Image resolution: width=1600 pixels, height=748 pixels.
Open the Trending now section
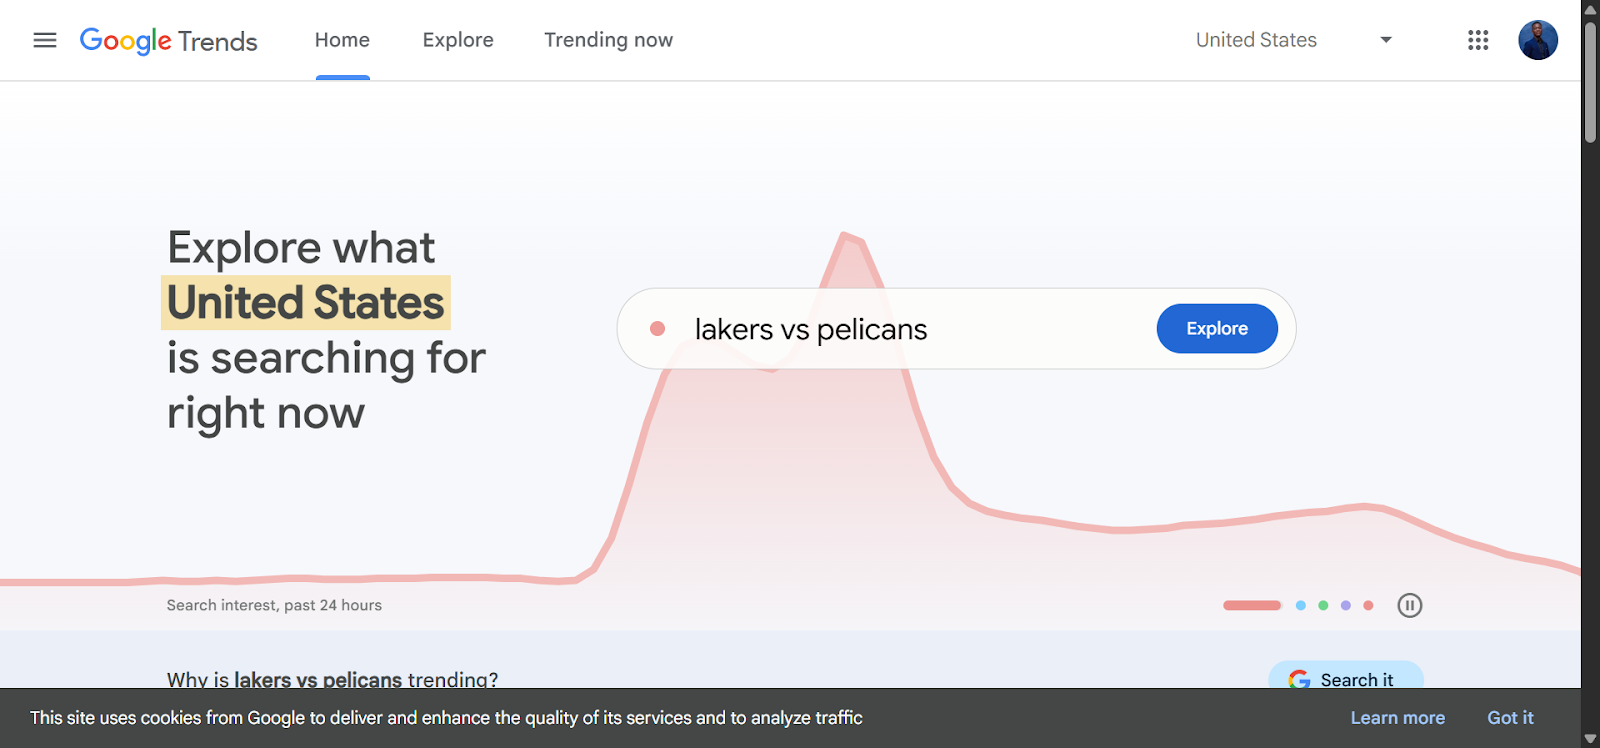click(608, 39)
